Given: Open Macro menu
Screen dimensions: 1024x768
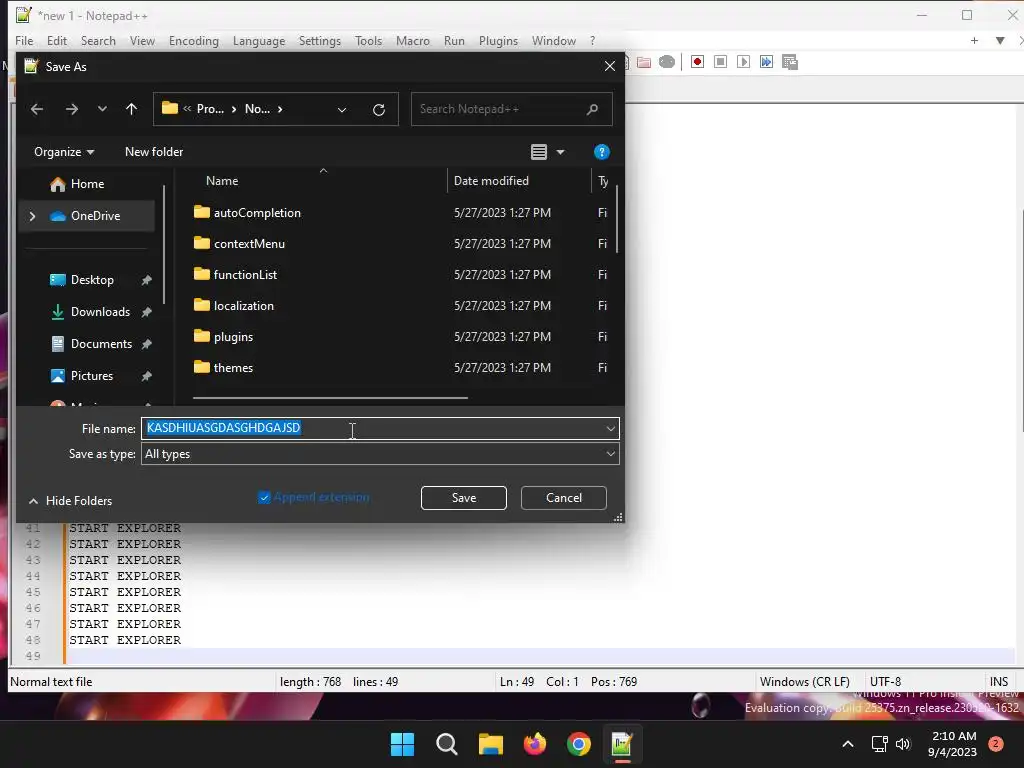Looking at the screenshot, I should coord(413,40).
